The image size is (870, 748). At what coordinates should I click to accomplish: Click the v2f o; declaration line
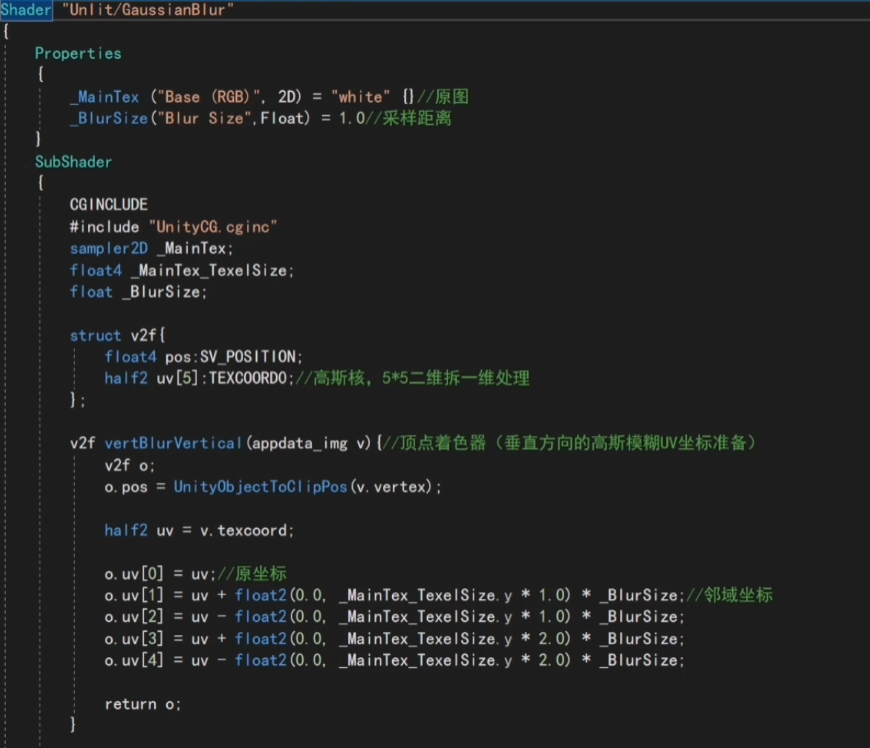click(x=130, y=465)
